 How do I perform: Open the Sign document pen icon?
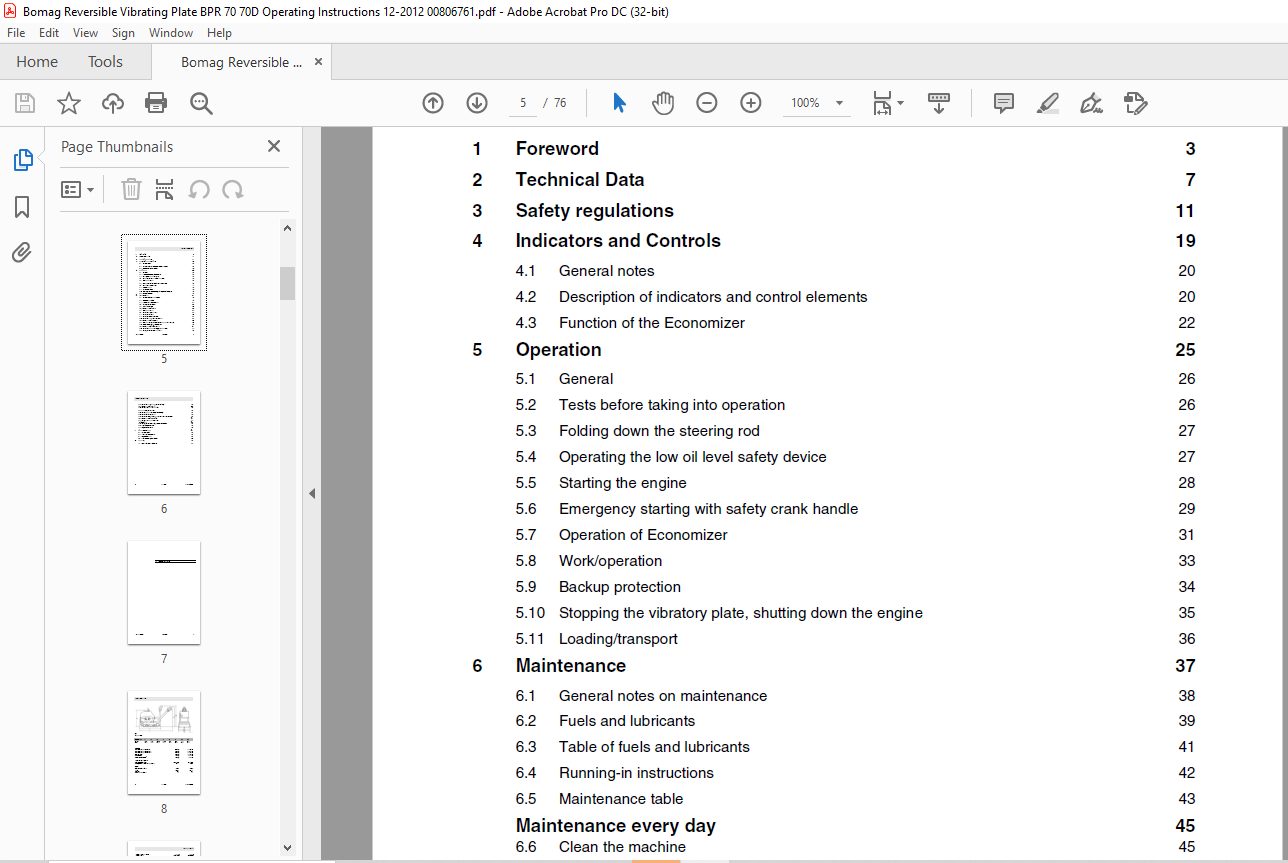pos(1091,103)
